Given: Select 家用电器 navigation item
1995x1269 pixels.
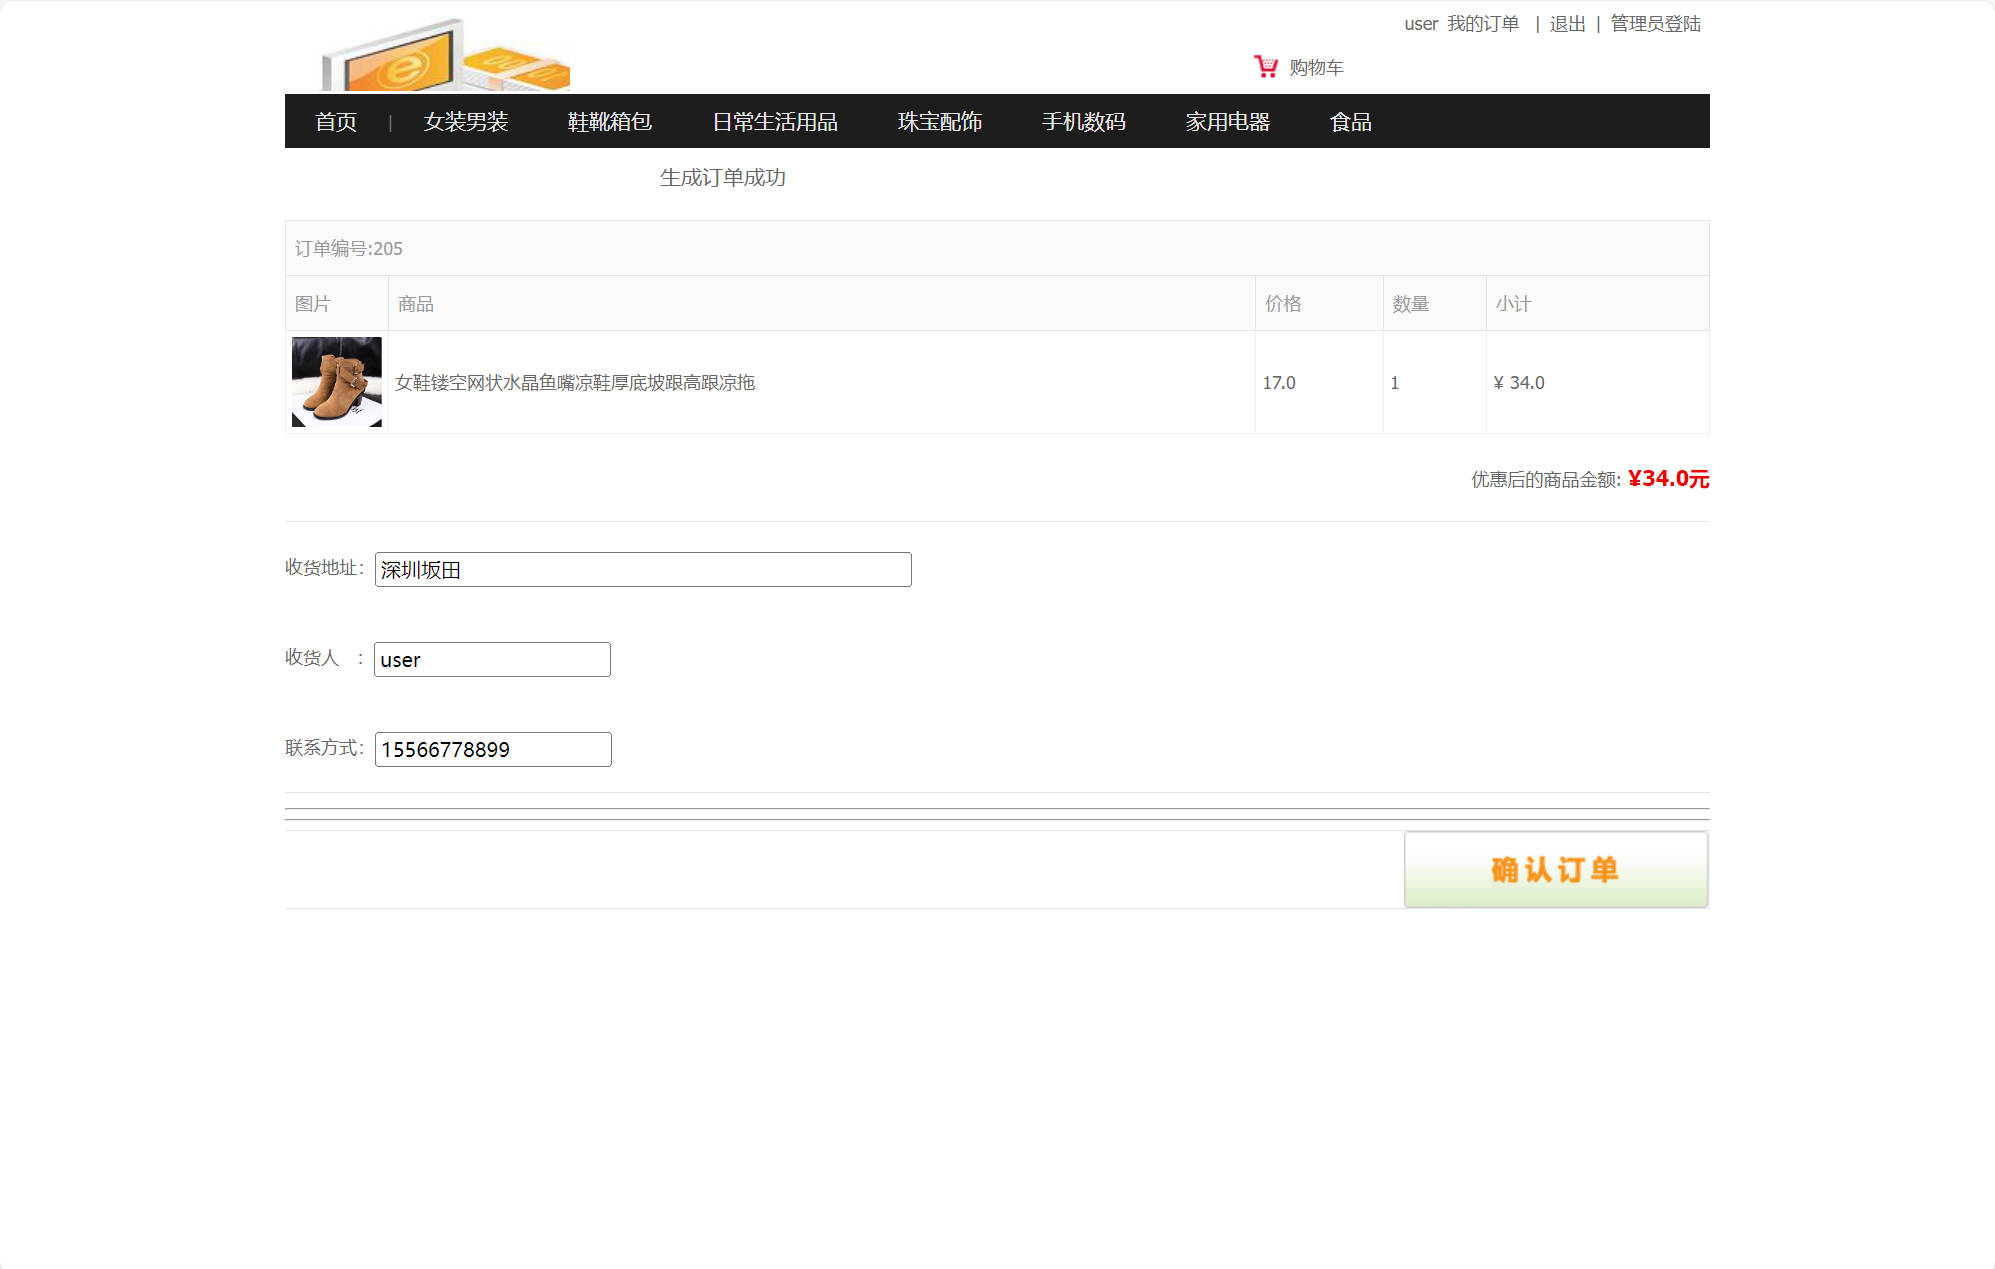Looking at the screenshot, I should 1228,122.
